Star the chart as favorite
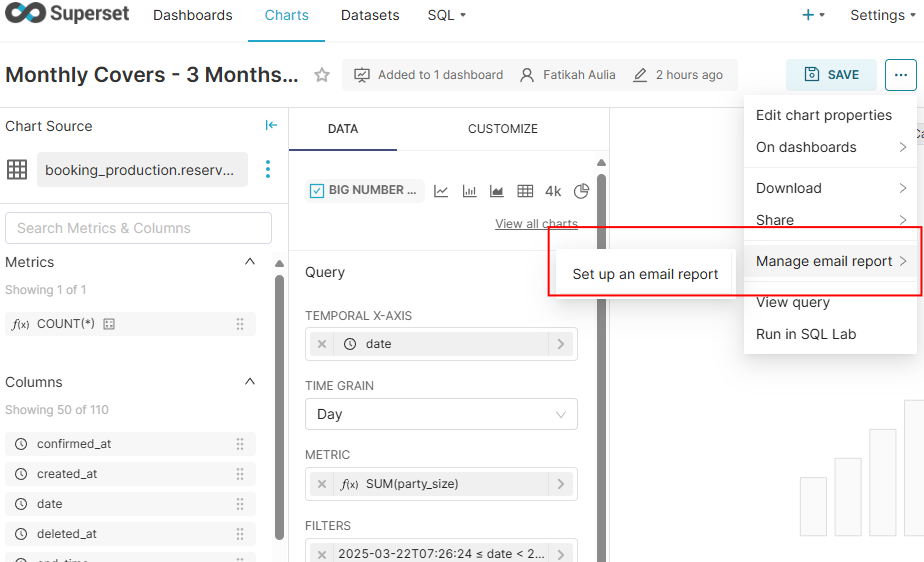Screen dimensions: 924x562 (322, 75)
